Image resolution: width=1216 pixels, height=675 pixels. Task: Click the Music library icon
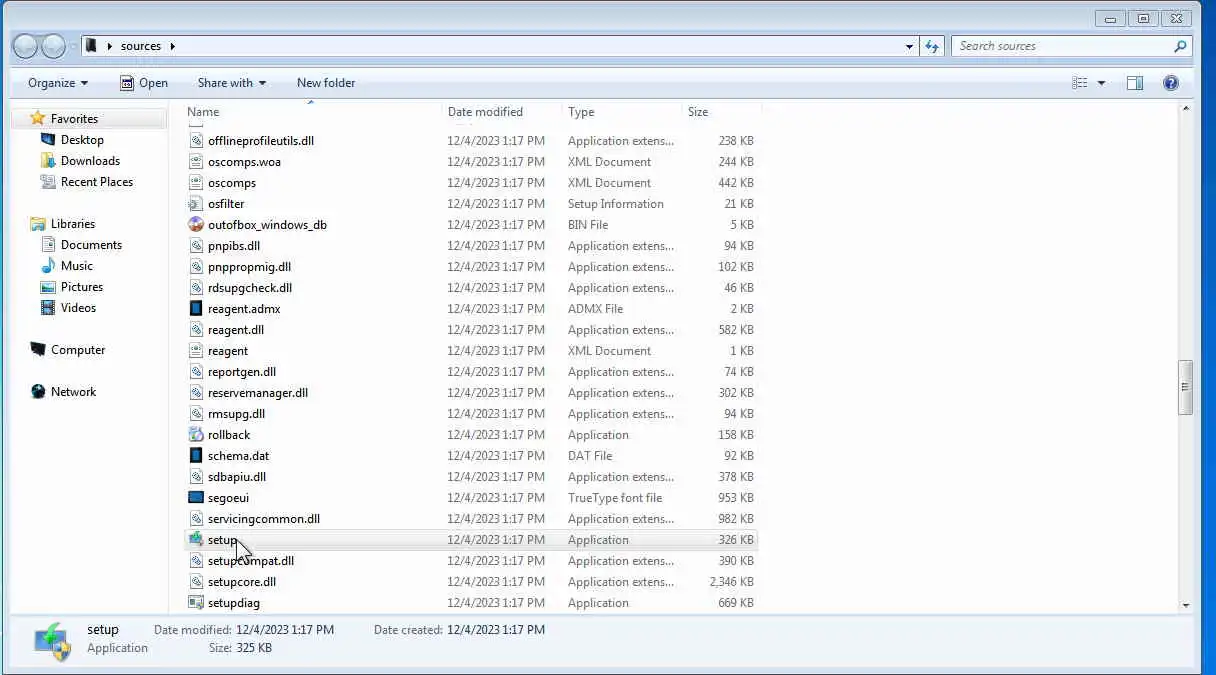tap(48, 266)
